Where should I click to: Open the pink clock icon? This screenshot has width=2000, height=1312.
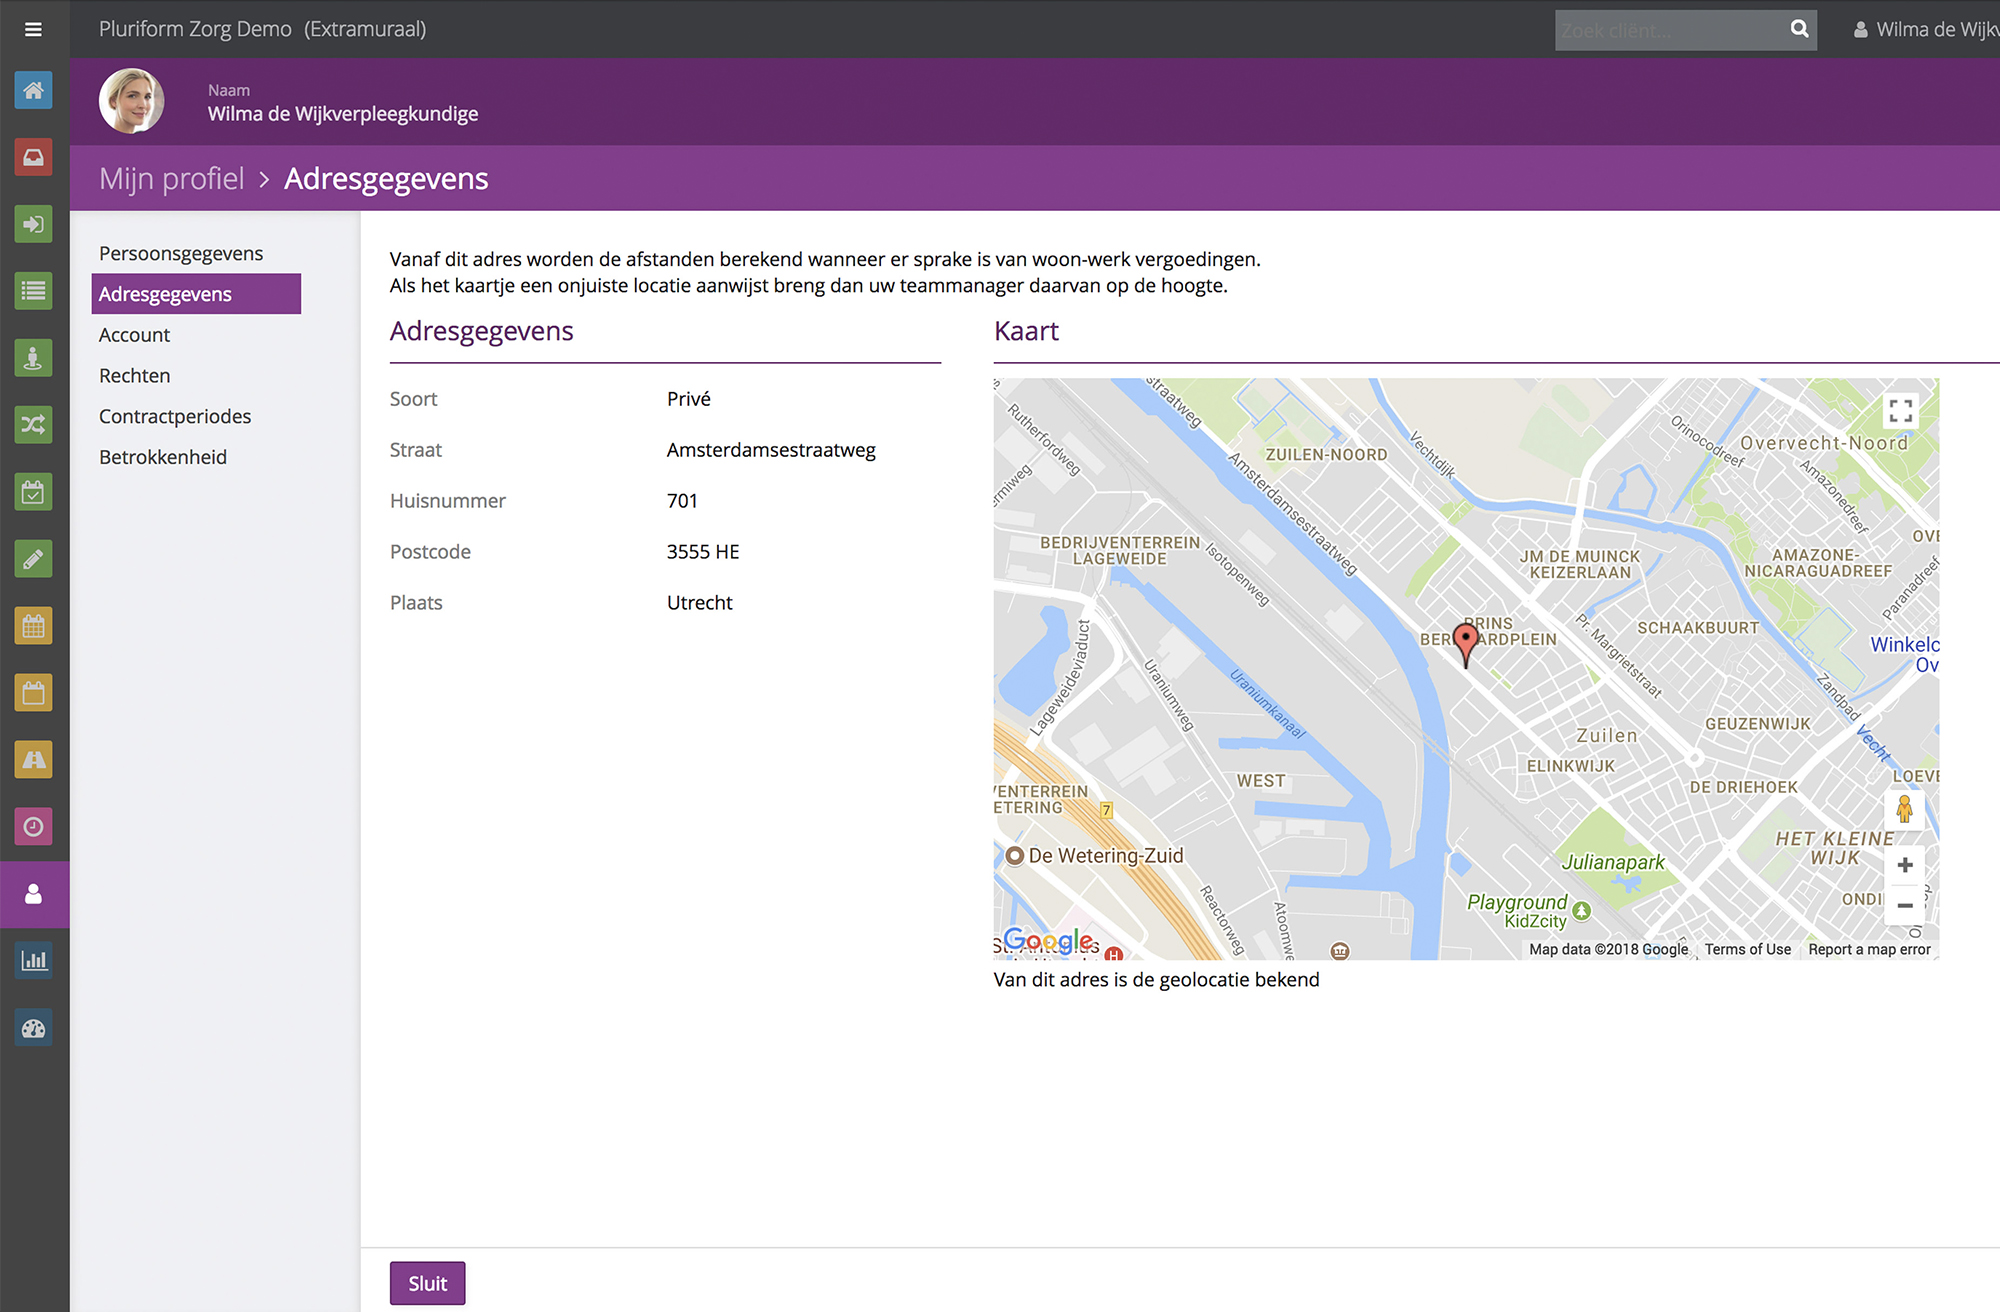pos(33,827)
